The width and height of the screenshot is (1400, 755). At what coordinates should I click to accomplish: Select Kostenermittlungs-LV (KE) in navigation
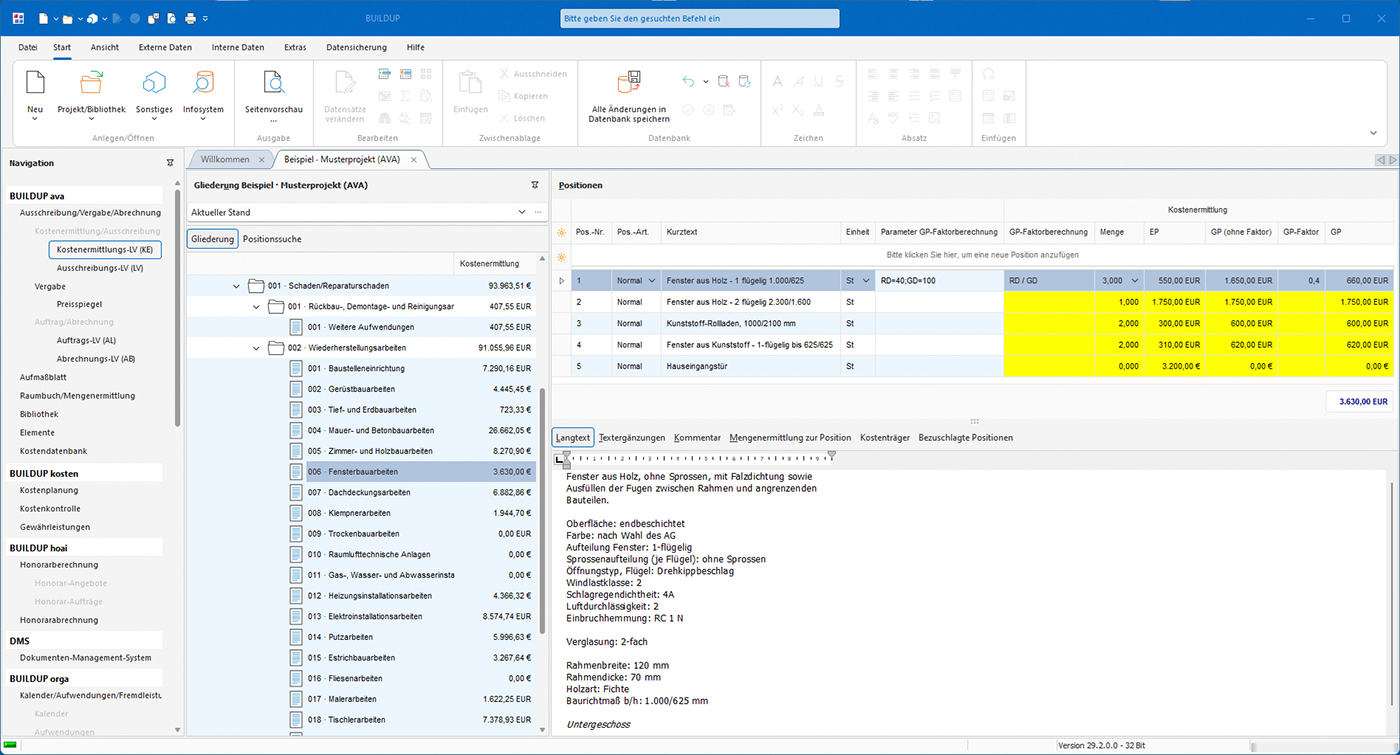pos(105,249)
